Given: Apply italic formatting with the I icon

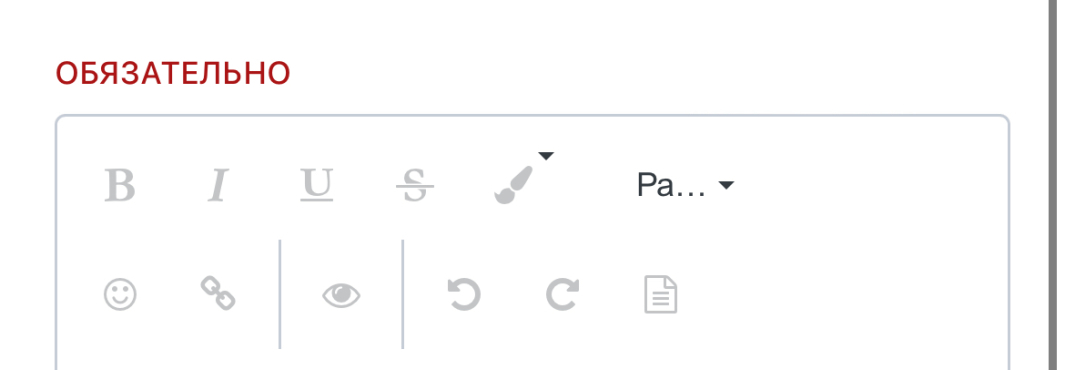Looking at the screenshot, I should (x=217, y=185).
